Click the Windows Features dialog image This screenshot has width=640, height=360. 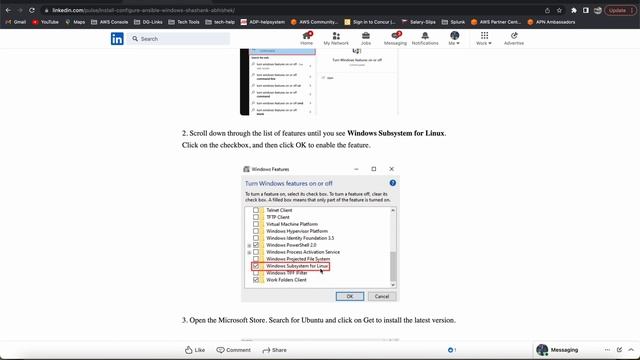click(320, 233)
